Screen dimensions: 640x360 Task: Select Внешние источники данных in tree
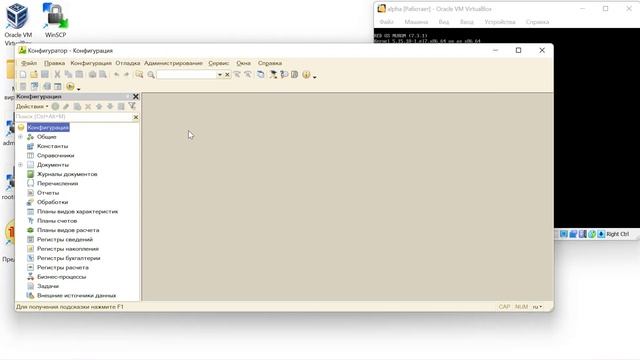click(x=76, y=296)
